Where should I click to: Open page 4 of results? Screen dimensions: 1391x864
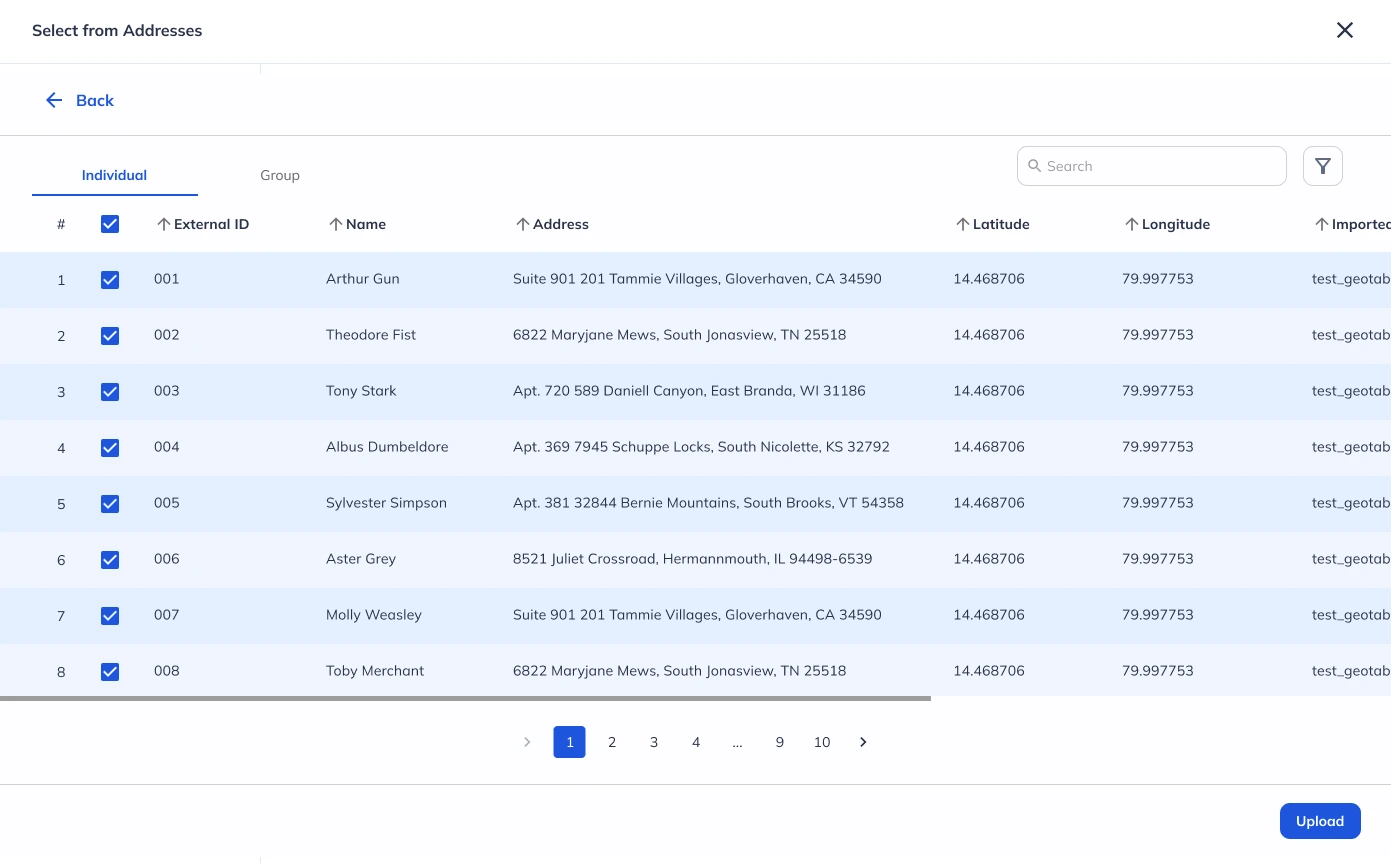(x=696, y=742)
